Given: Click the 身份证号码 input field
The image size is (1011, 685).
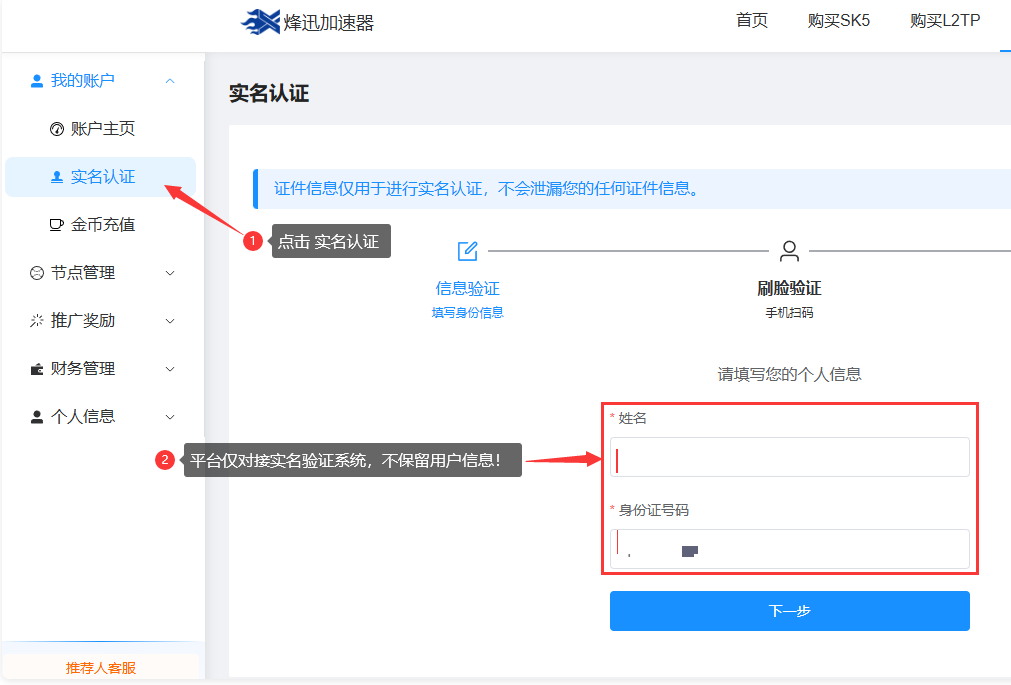Looking at the screenshot, I should point(790,549).
